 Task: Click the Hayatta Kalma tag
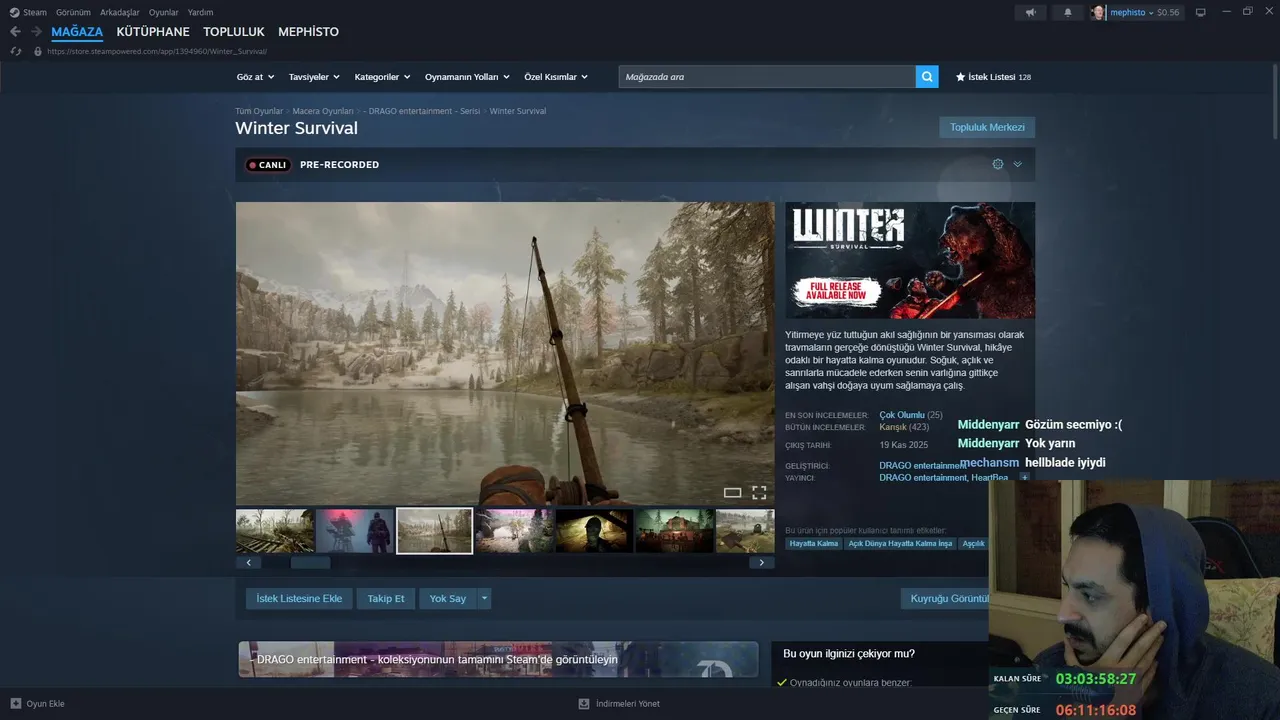pos(814,544)
